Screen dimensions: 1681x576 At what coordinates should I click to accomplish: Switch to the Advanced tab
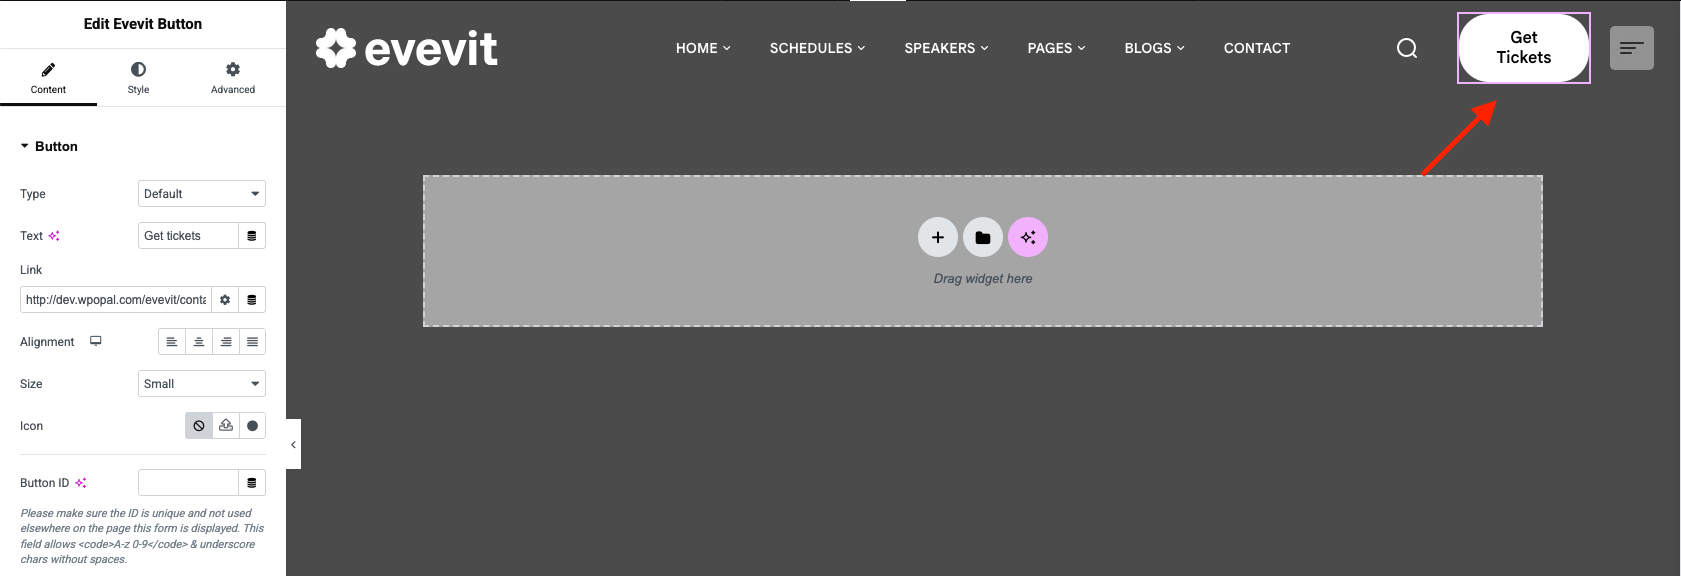(x=232, y=77)
